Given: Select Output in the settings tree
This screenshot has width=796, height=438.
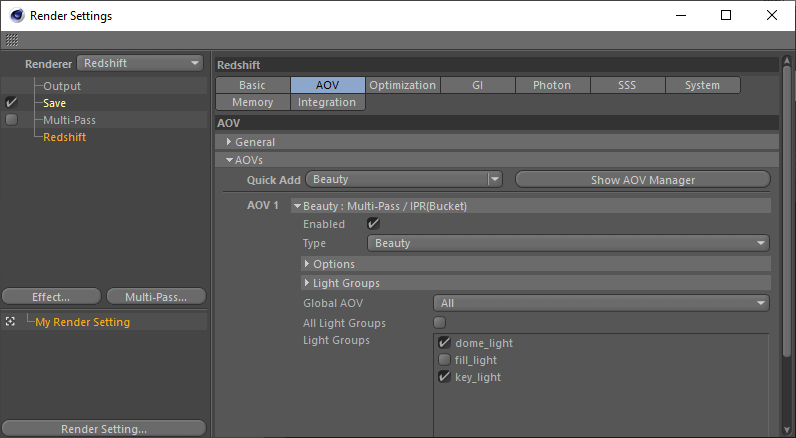Looking at the screenshot, I should click(62, 86).
